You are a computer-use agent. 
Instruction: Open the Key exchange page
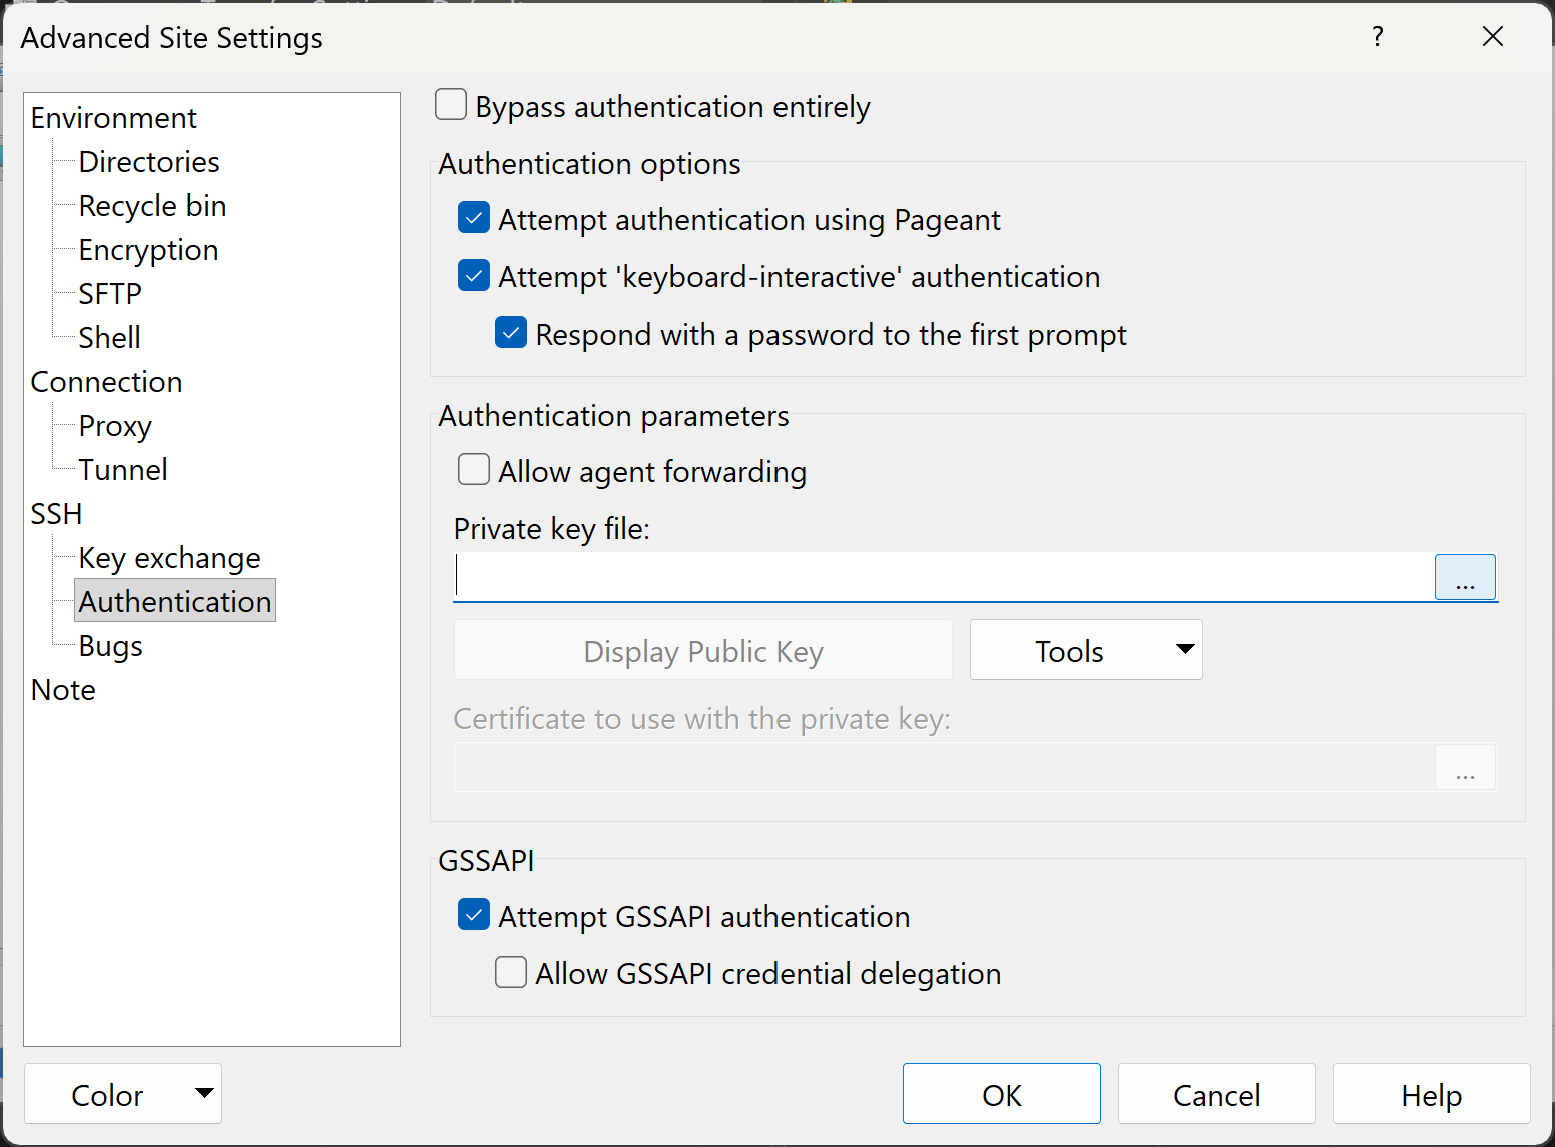(x=169, y=558)
